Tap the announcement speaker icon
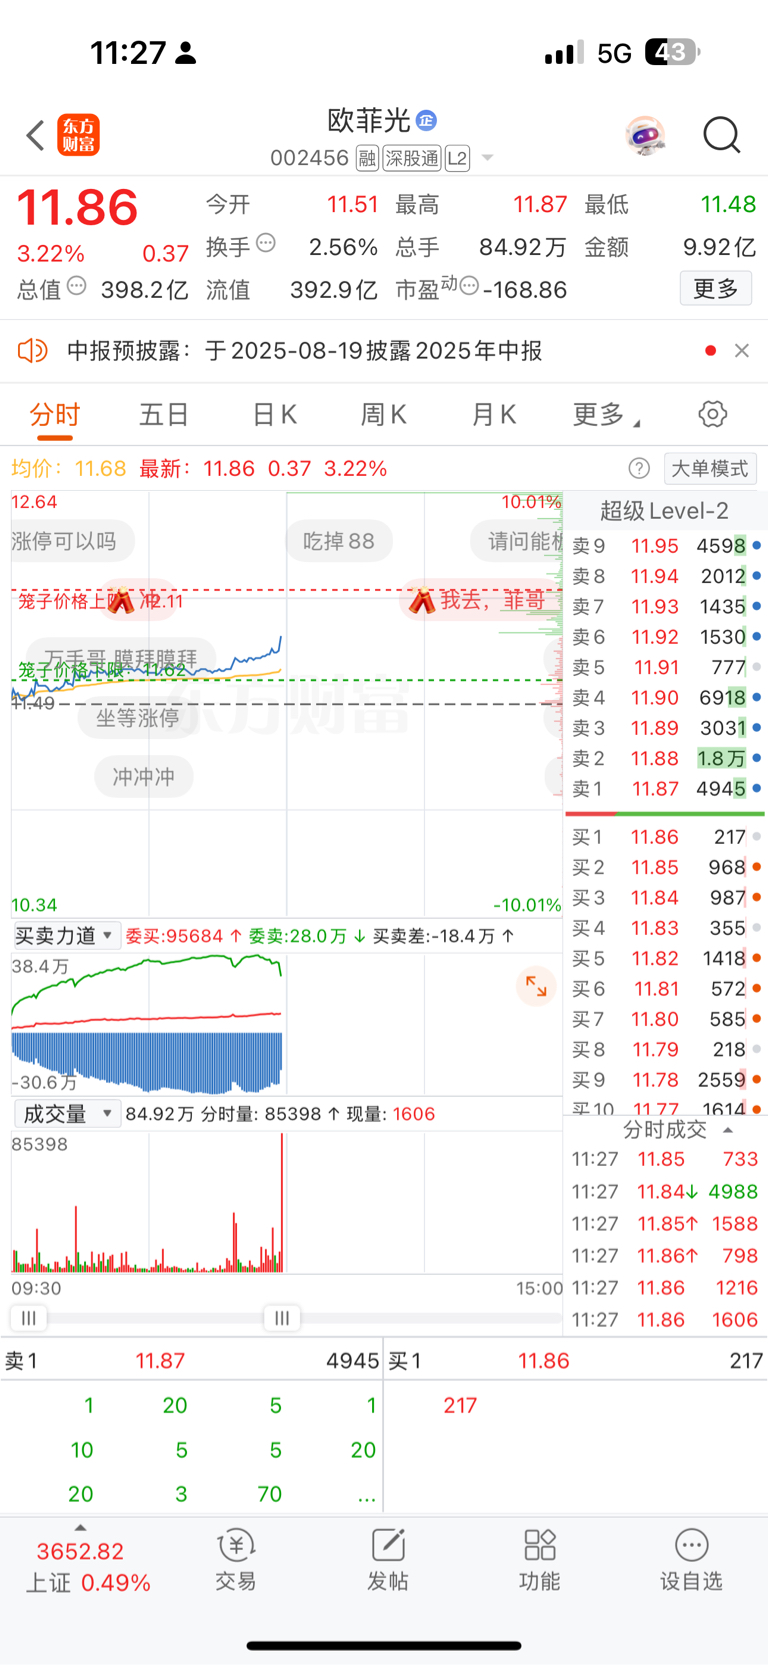768x1665 pixels. pyautogui.click(x=33, y=350)
